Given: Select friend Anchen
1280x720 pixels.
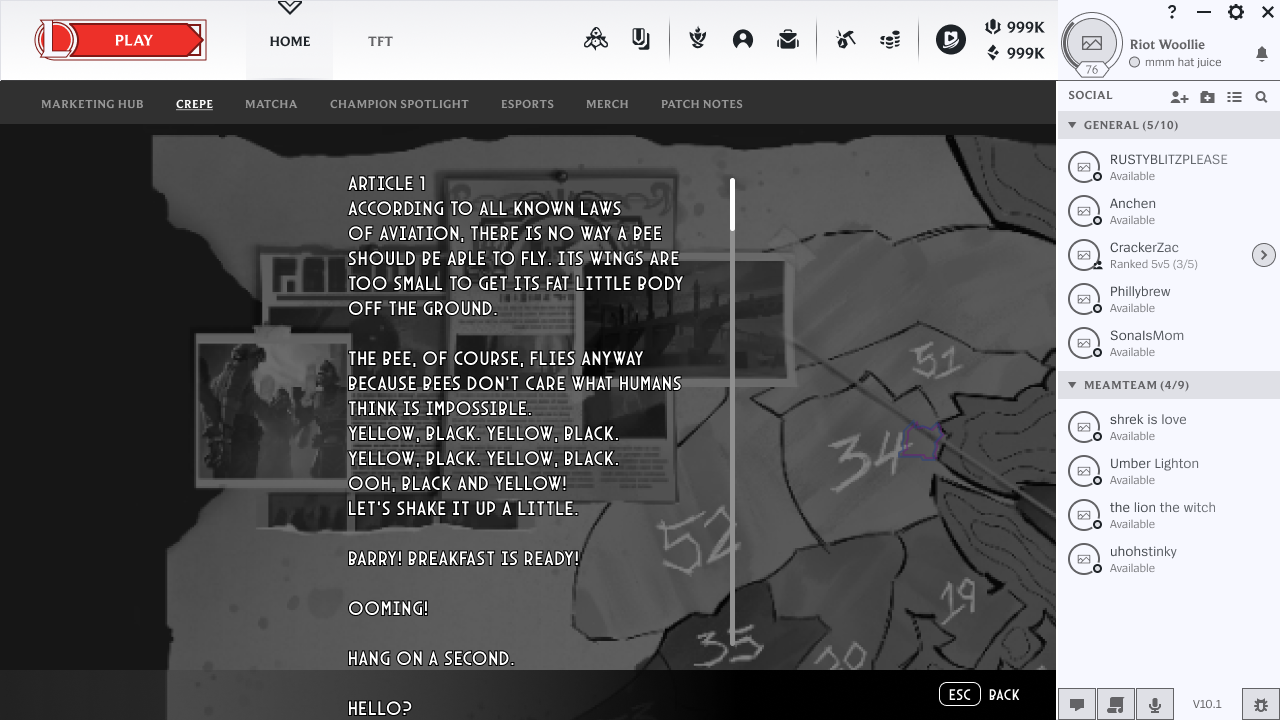Looking at the screenshot, I should point(1168,211).
